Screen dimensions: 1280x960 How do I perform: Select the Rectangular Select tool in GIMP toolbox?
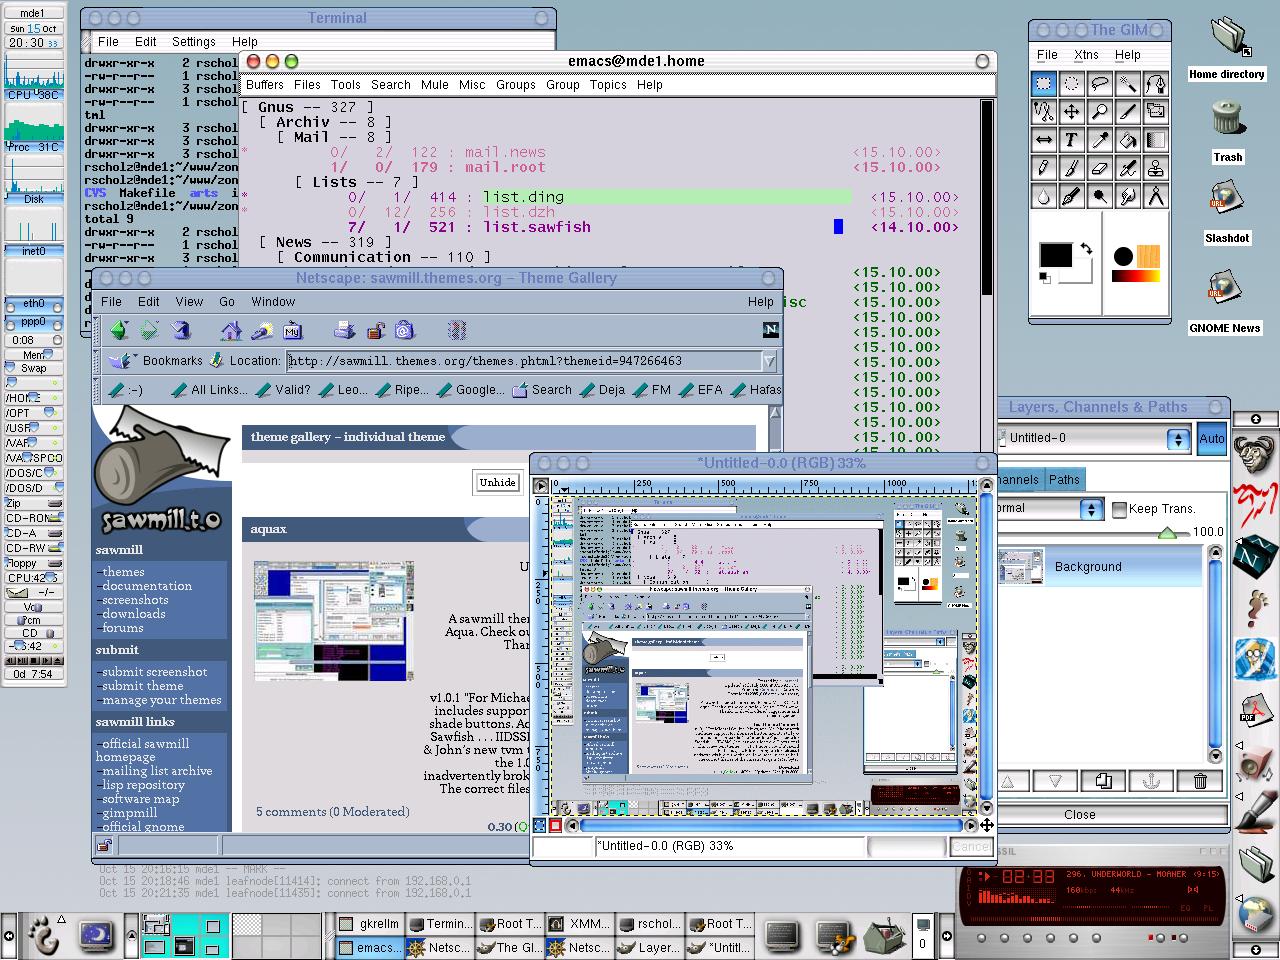(1043, 84)
